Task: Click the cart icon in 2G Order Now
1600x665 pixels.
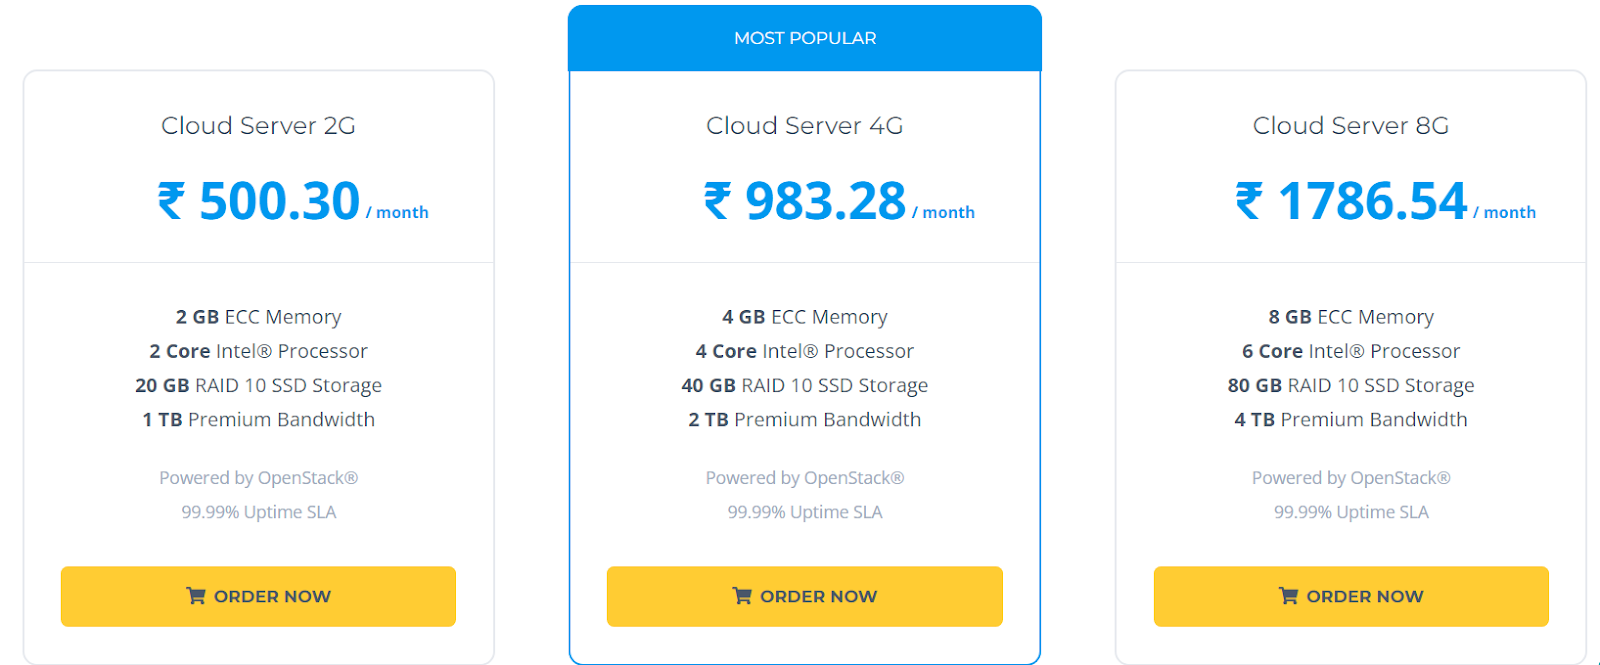Action: 196,596
